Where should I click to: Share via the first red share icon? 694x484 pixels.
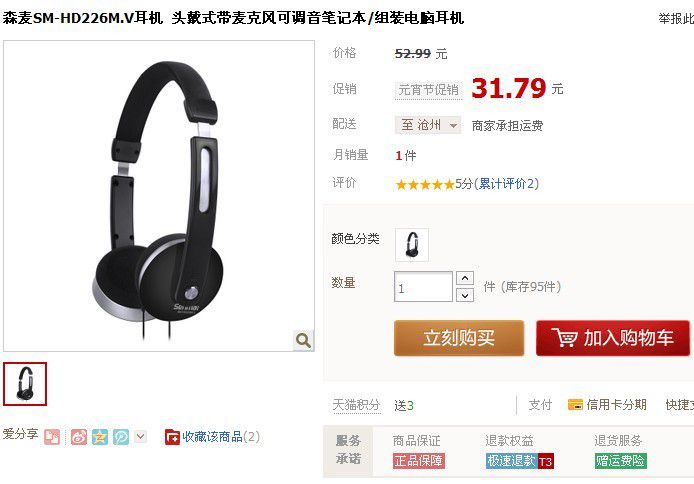pyautogui.click(x=52, y=437)
